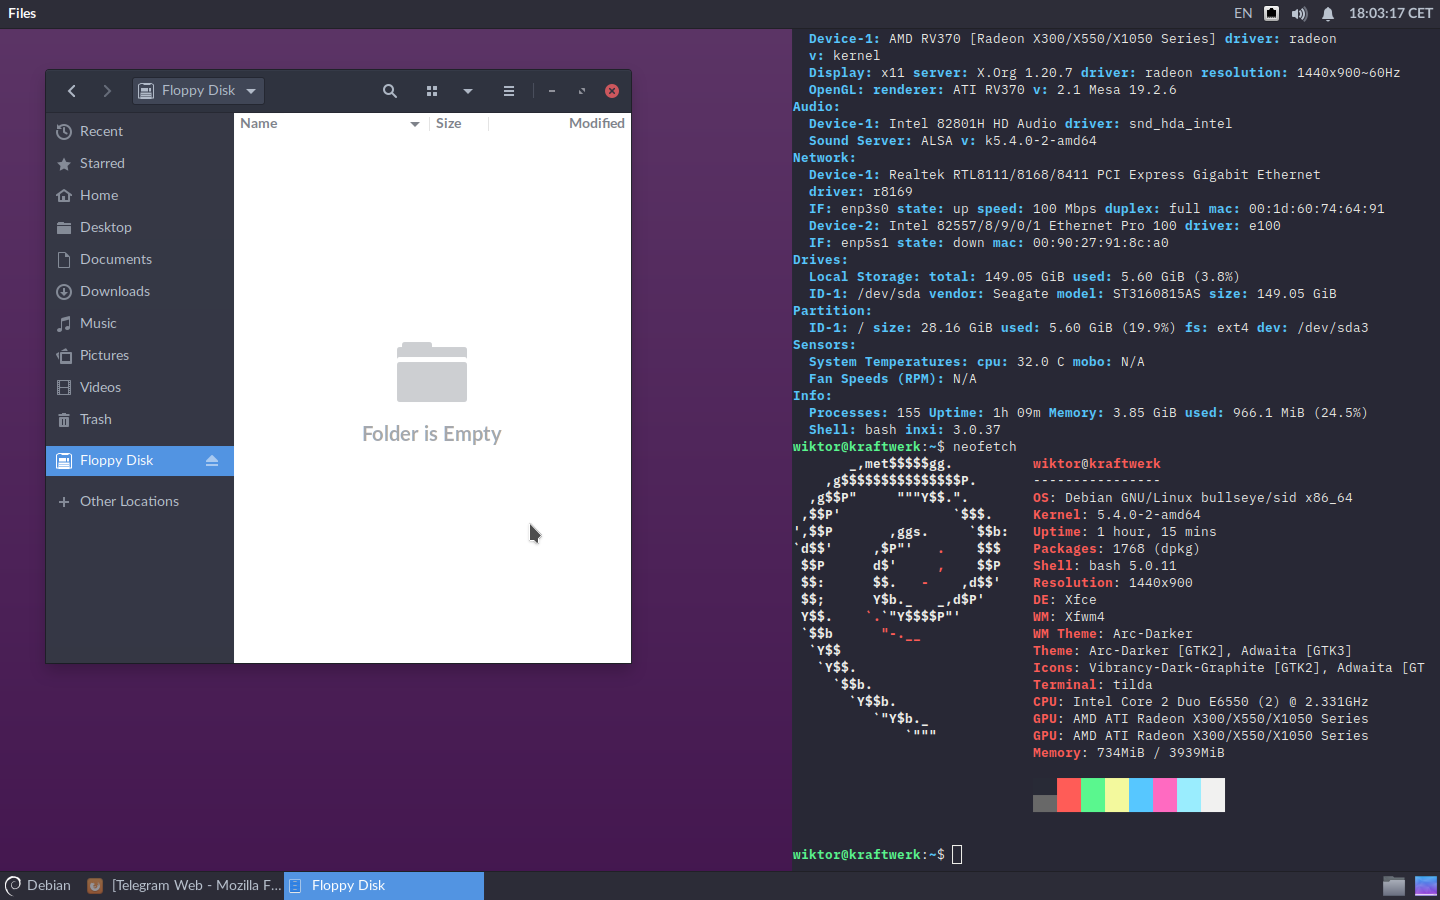Open the EN keyboard layout indicator
The height and width of the screenshot is (900, 1440).
click(1243, 13)
